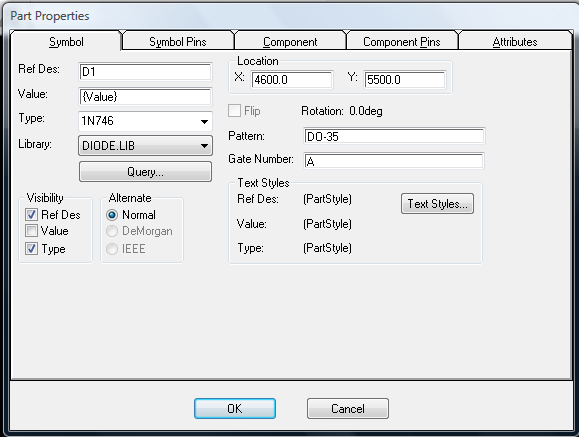This screenshot has height=437, width=579.
Task: Open the Attributes tab
Action: point(515,41)
